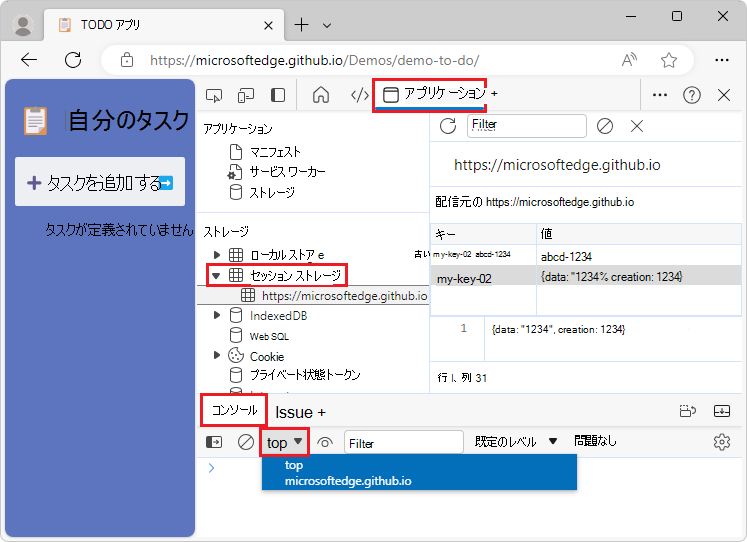Create a live expression eye icon

coord(325,443)
